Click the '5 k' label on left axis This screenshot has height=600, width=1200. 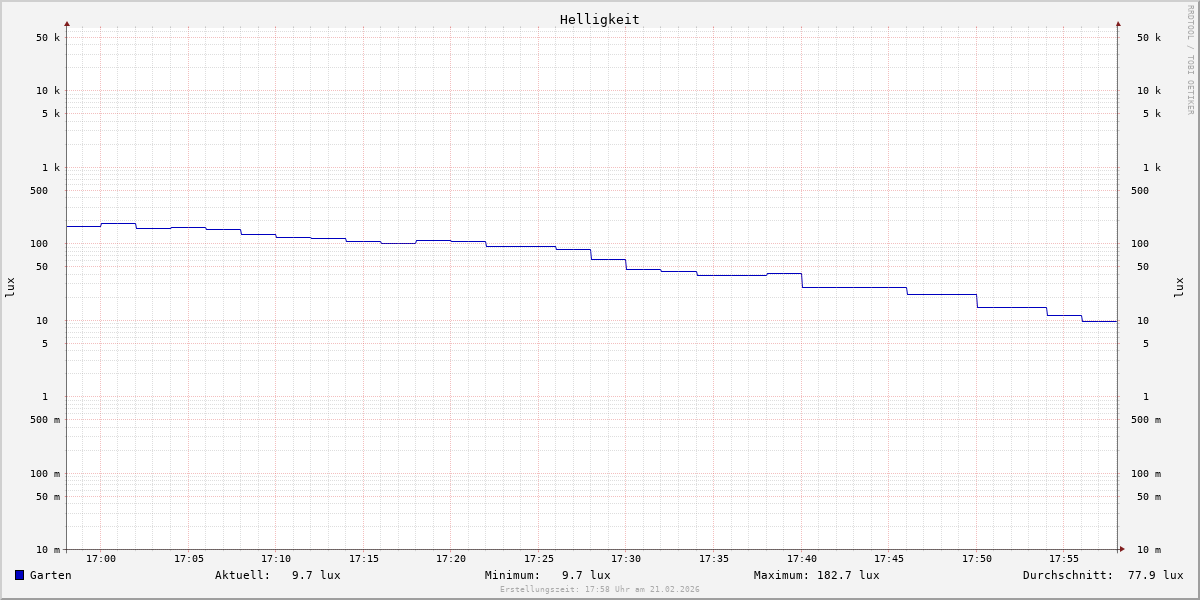[x=51, y=113]
